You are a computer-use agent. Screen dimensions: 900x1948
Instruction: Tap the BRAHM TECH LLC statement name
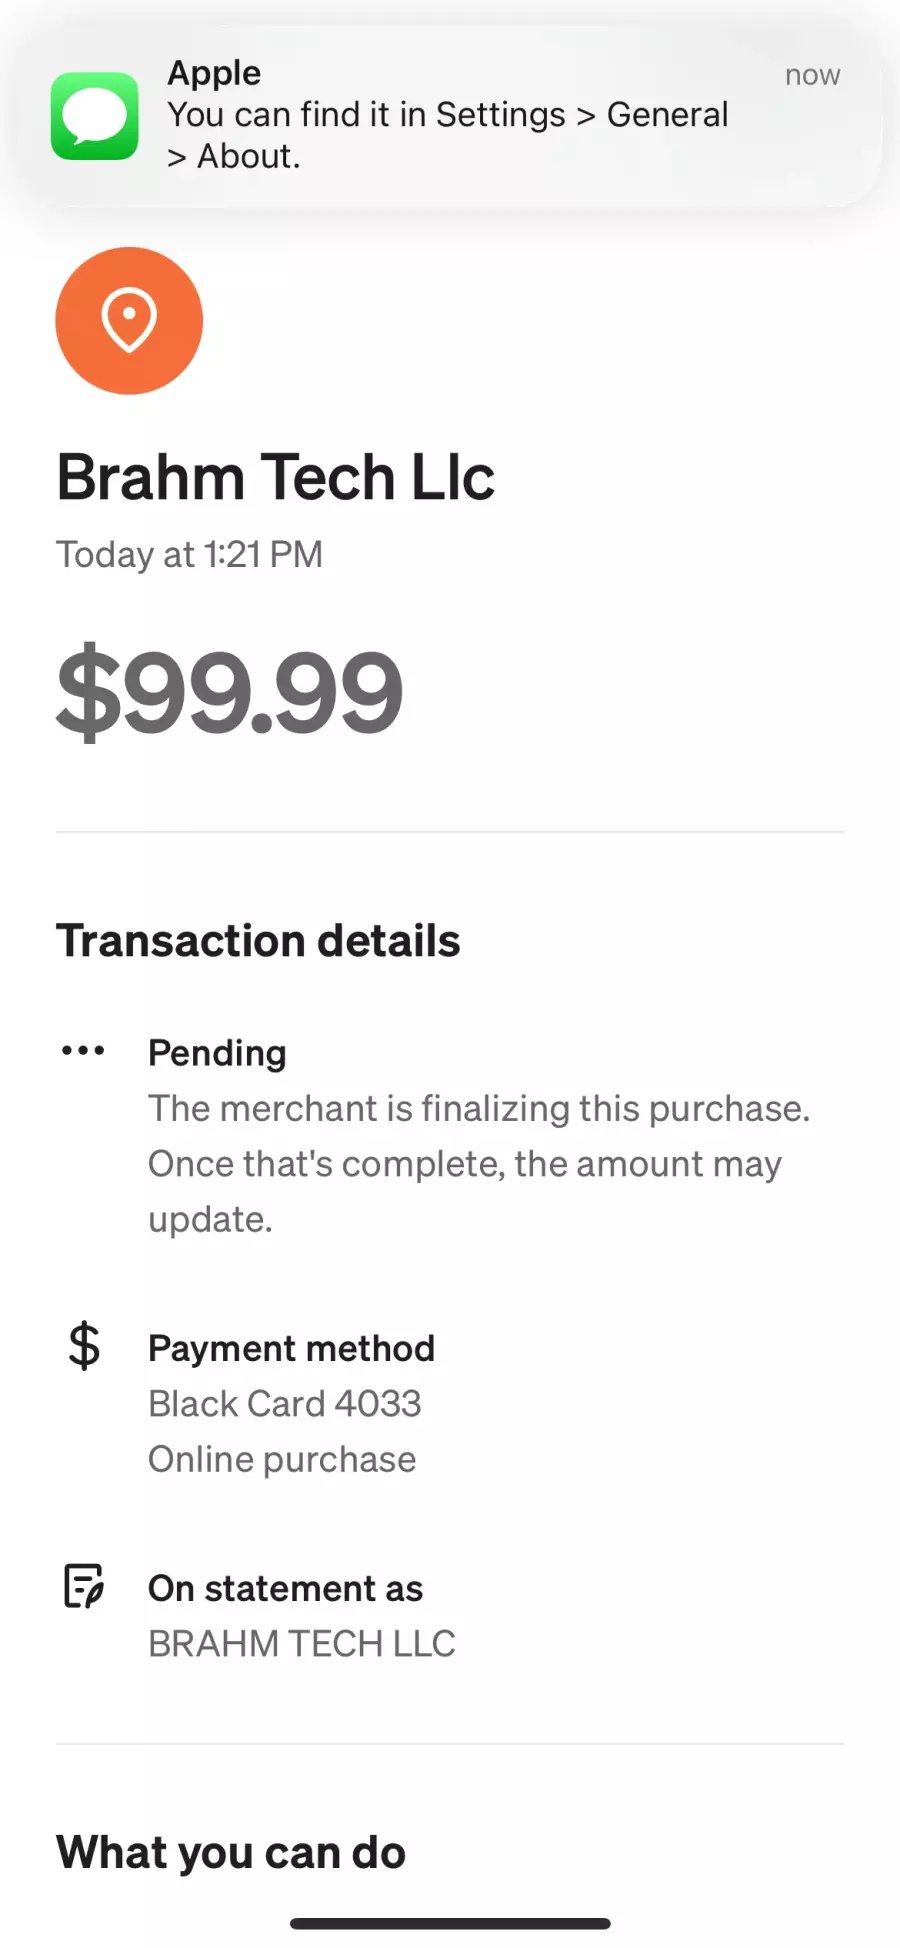pos(301,1644)
